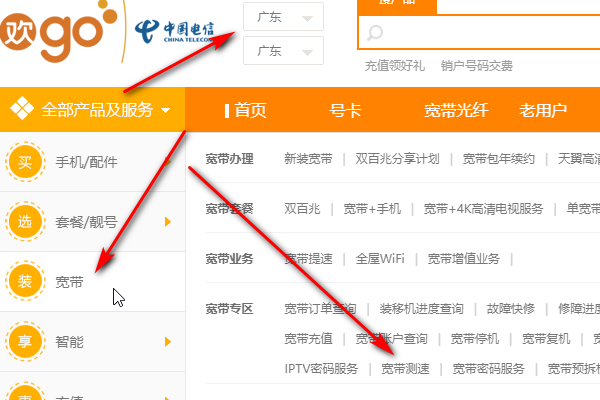The width and height of the screenshot is (600, 400).
Task: Open 宽带提速 link
Action: coord(308,259)
